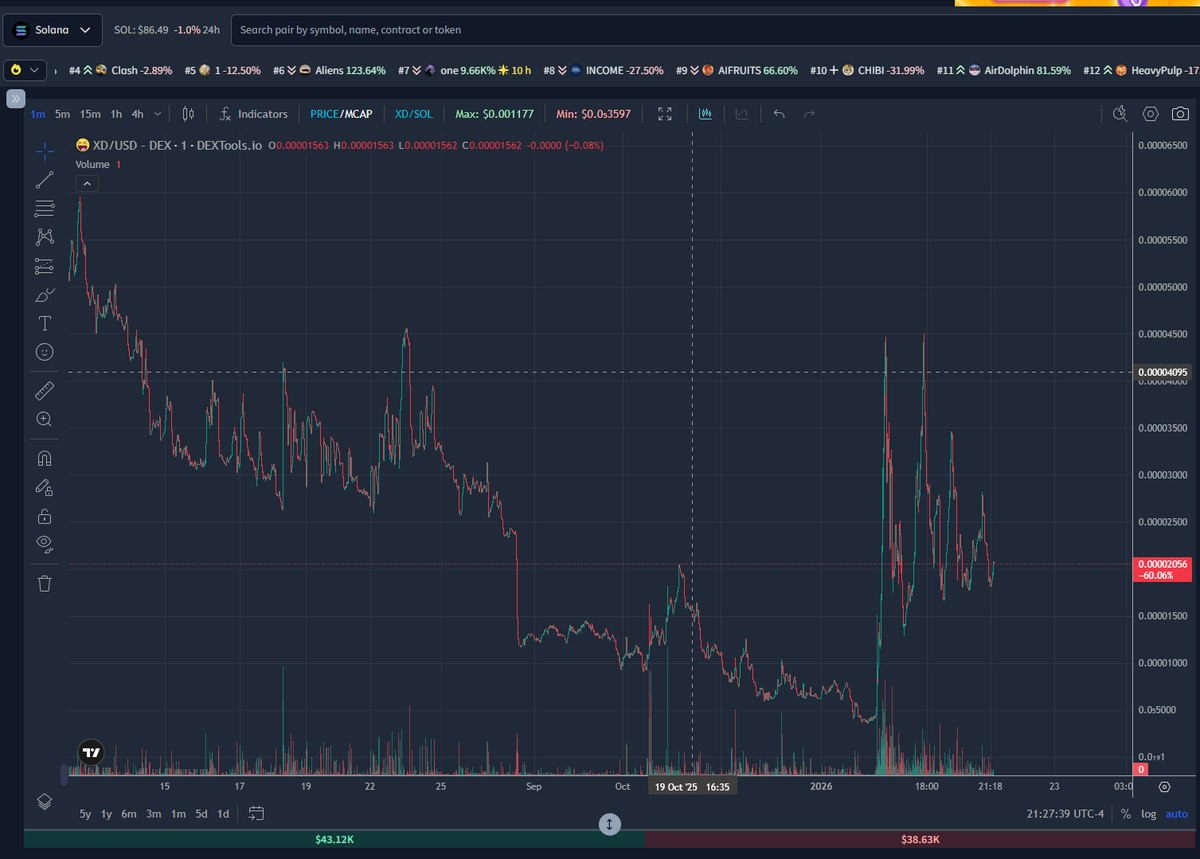Set date range to 5d

(202, 814)
